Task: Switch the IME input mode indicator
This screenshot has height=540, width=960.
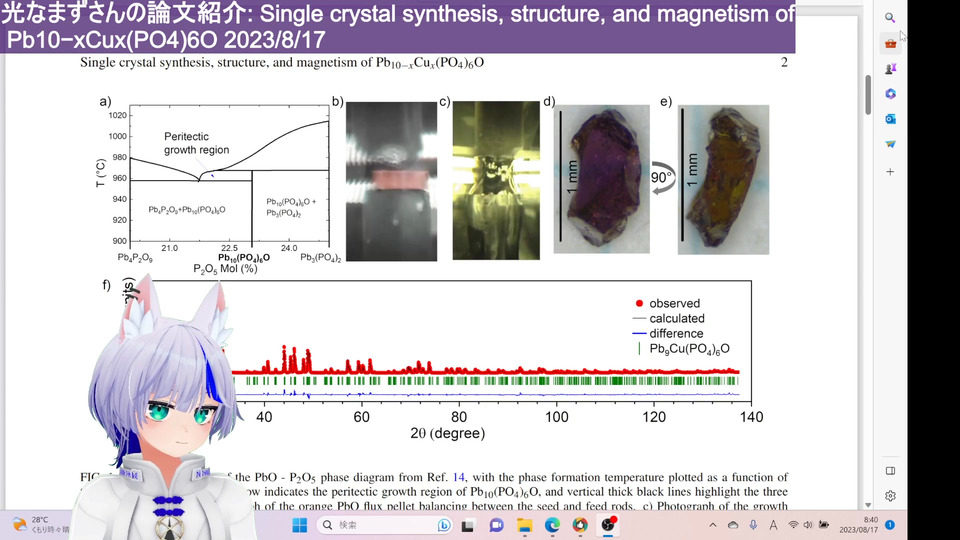Action: pyautogui.click(x=773, y=525)
